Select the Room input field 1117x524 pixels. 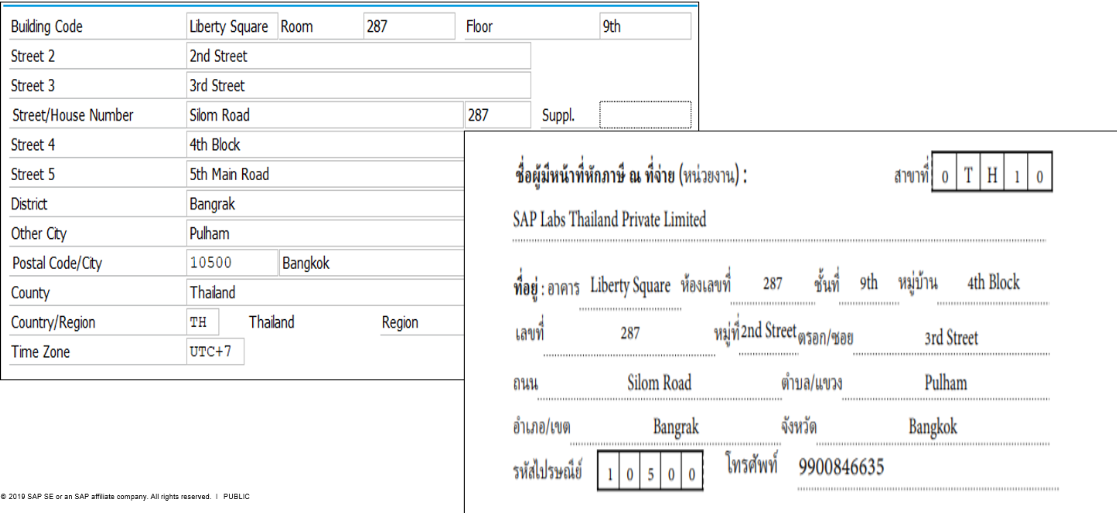pos(409,27)
